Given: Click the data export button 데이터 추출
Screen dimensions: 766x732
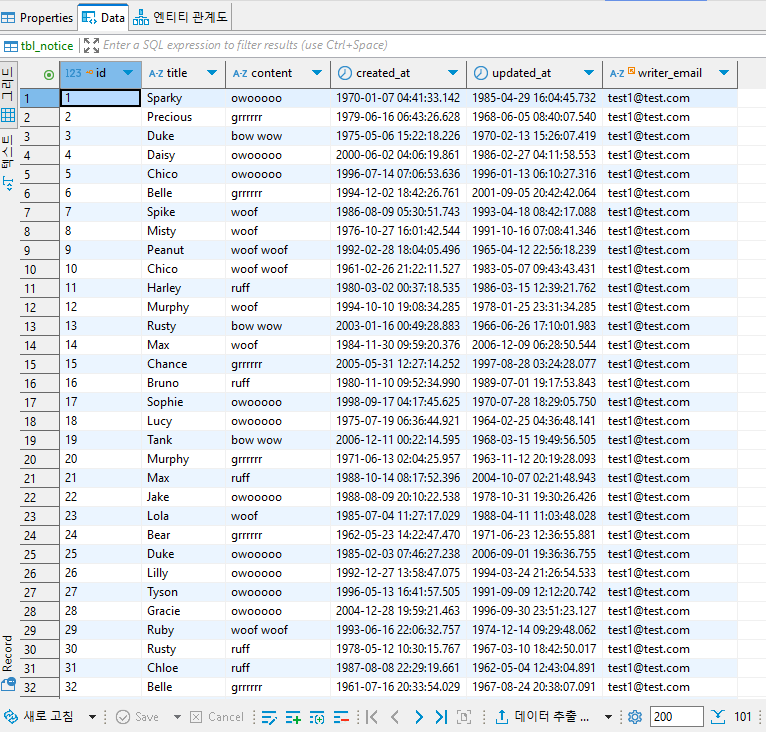Looking at the screenshot, I should point(542,717).
